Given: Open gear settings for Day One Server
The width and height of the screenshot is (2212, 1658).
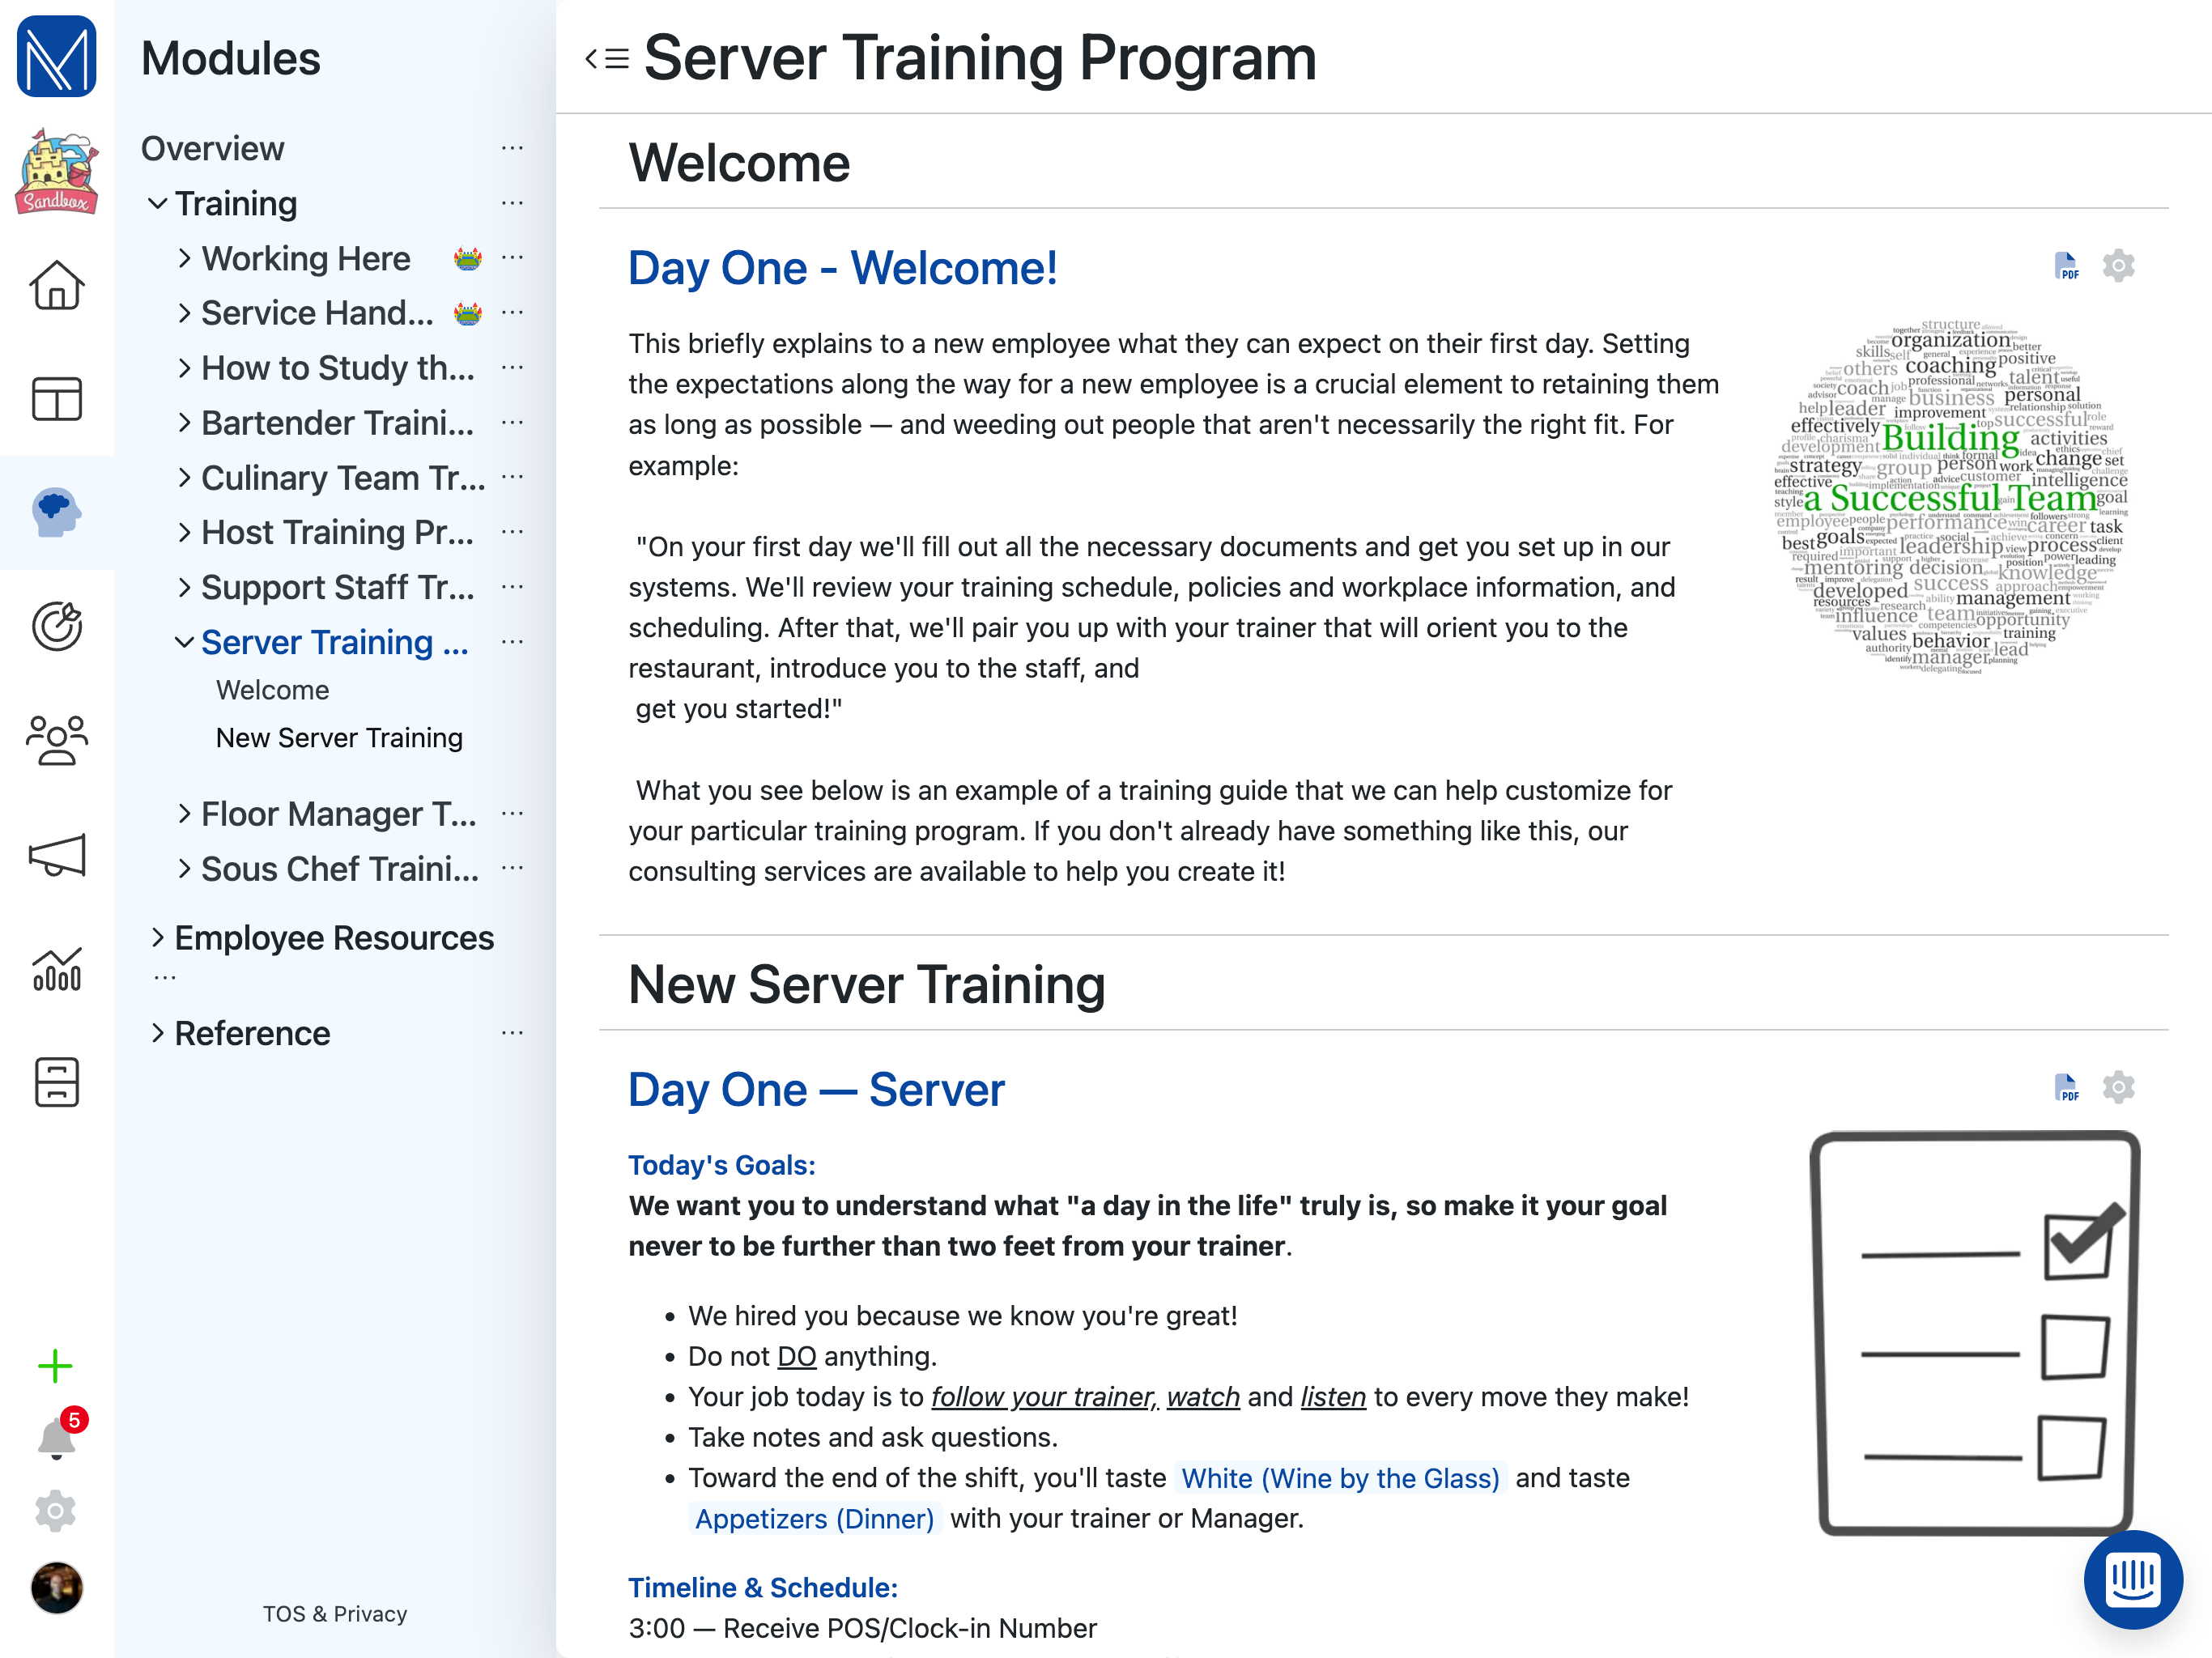Looking at the screenshot, I should click(x=2118, y=1087).
